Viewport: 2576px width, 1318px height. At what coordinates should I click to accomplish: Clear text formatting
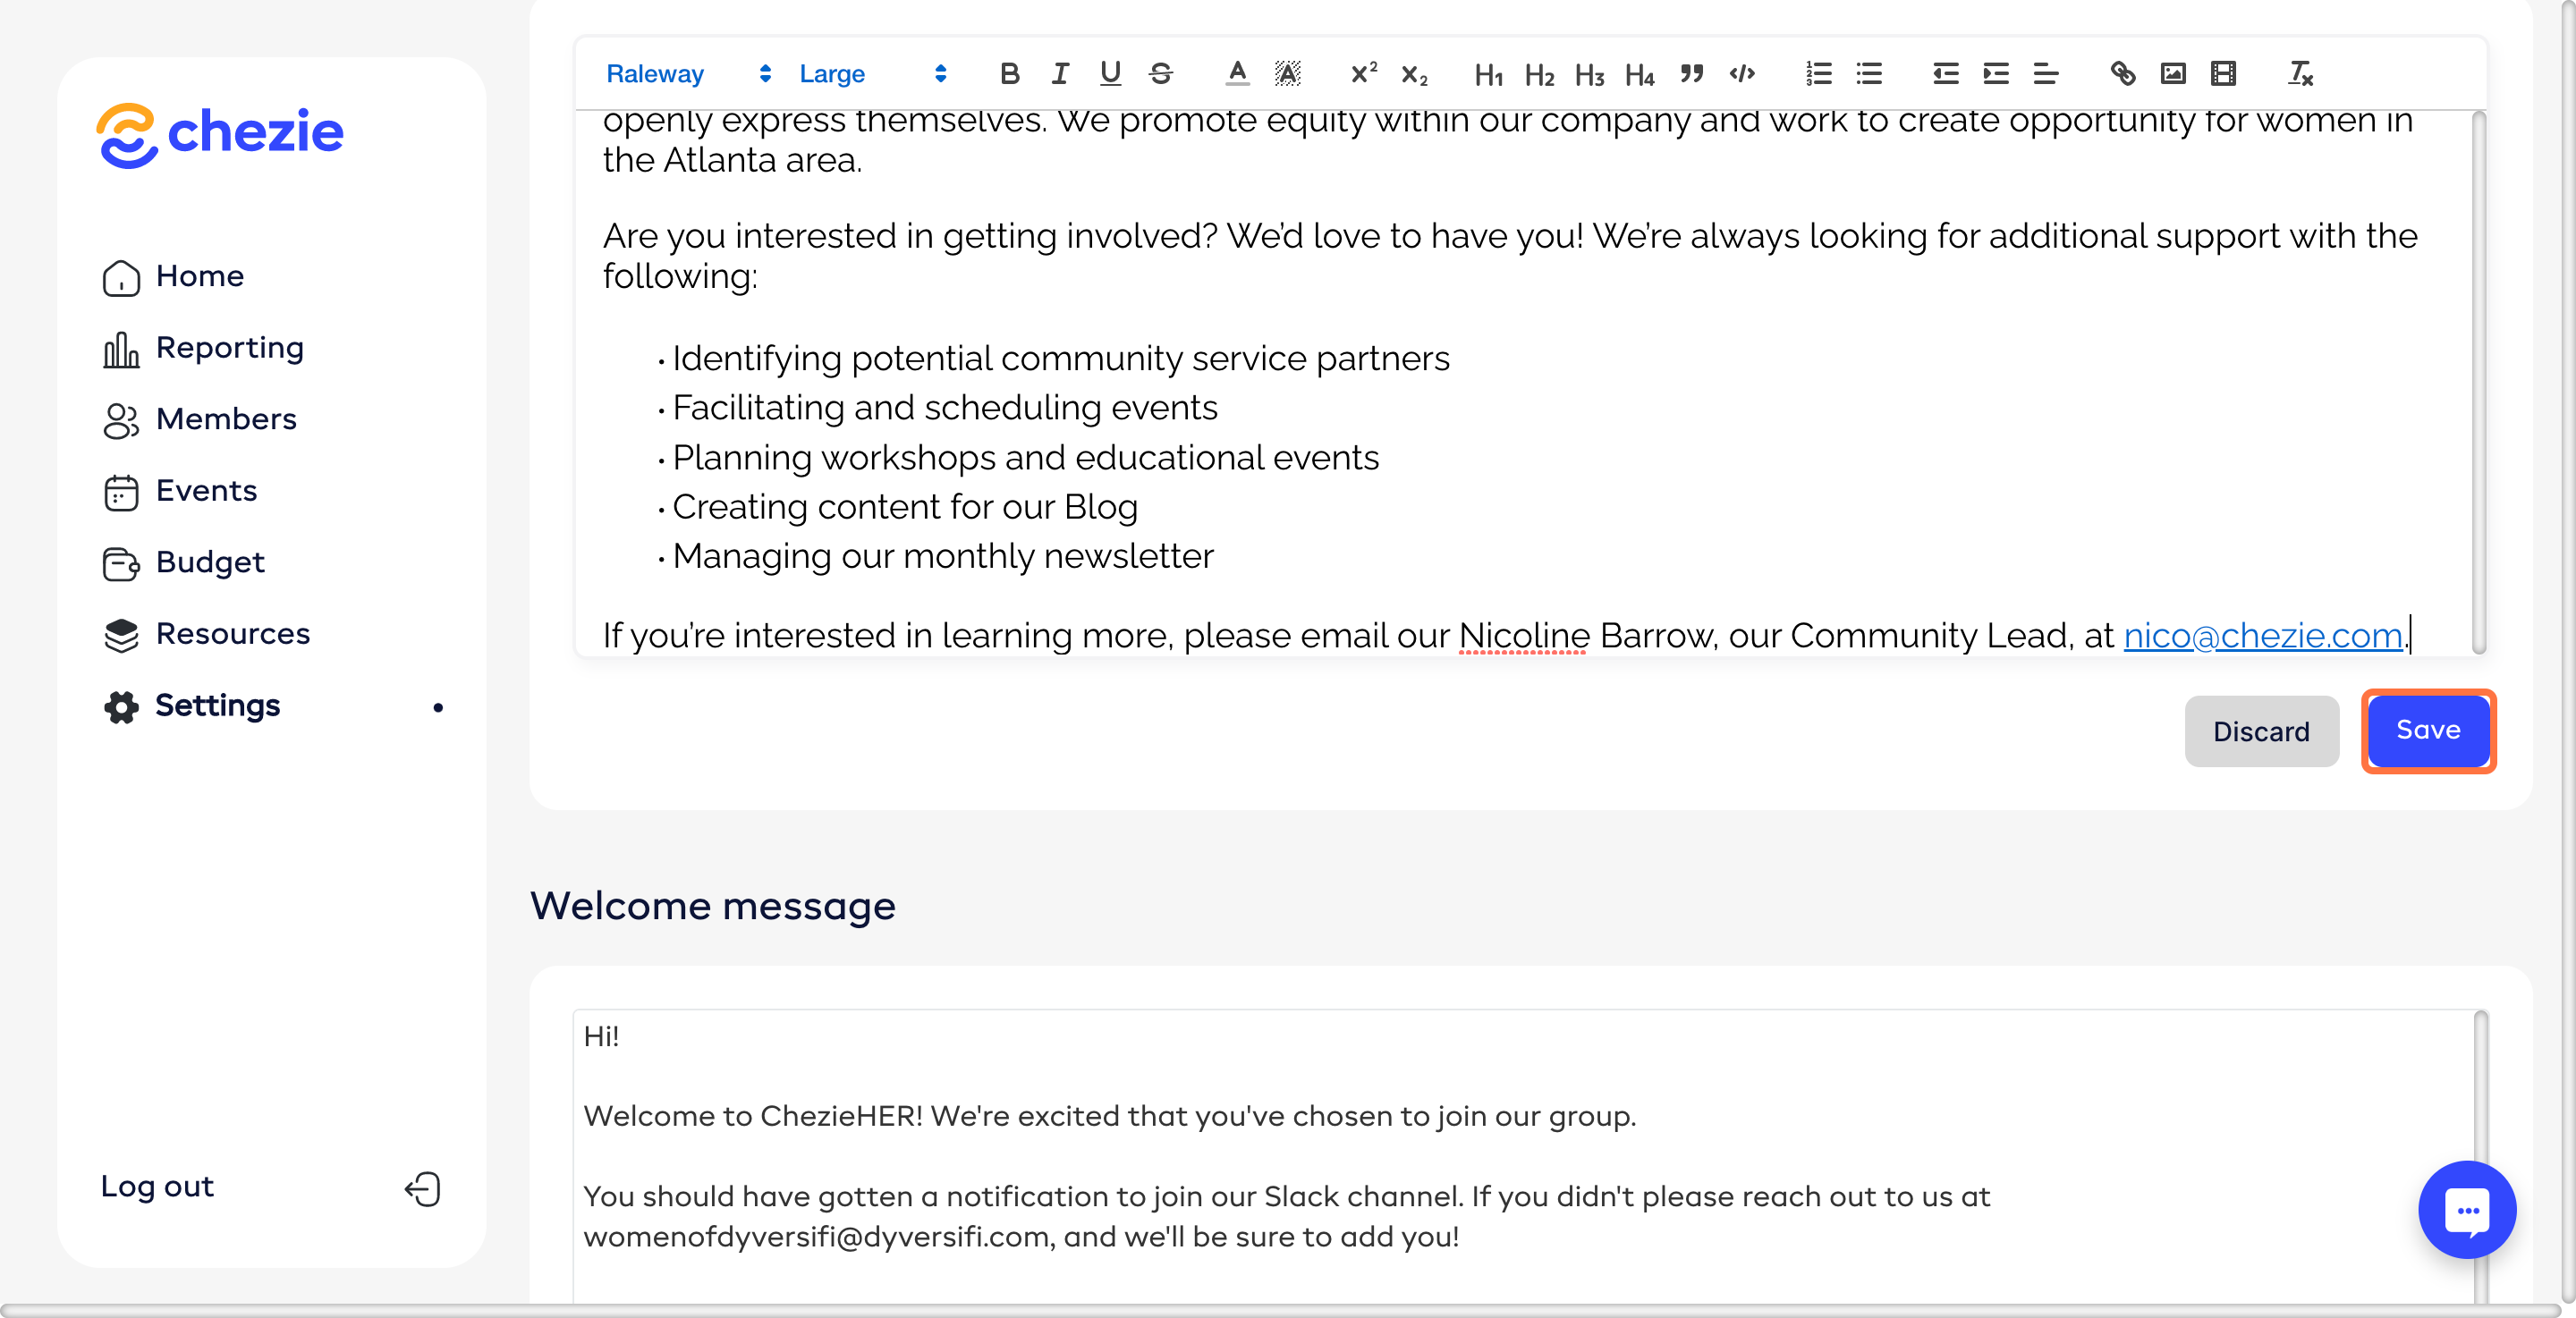pyautogui.click(x=2299, y=73)
